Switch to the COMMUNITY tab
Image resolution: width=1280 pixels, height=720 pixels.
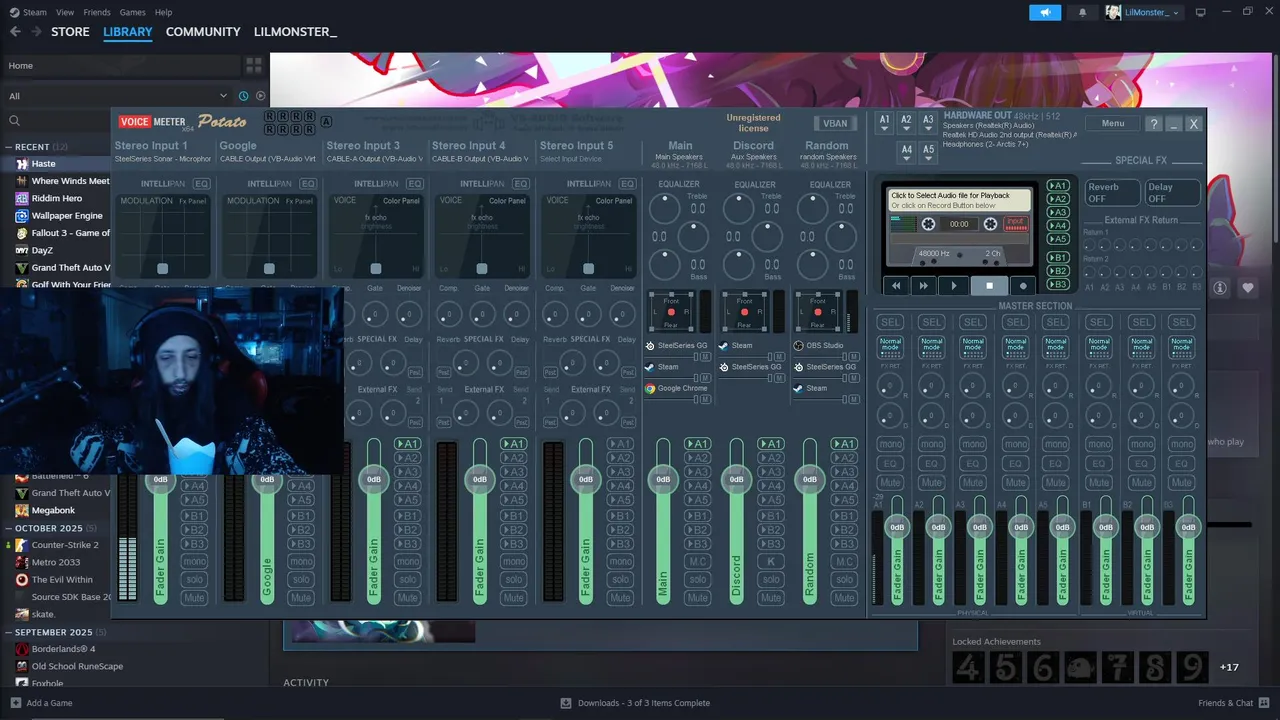point(203,32)
